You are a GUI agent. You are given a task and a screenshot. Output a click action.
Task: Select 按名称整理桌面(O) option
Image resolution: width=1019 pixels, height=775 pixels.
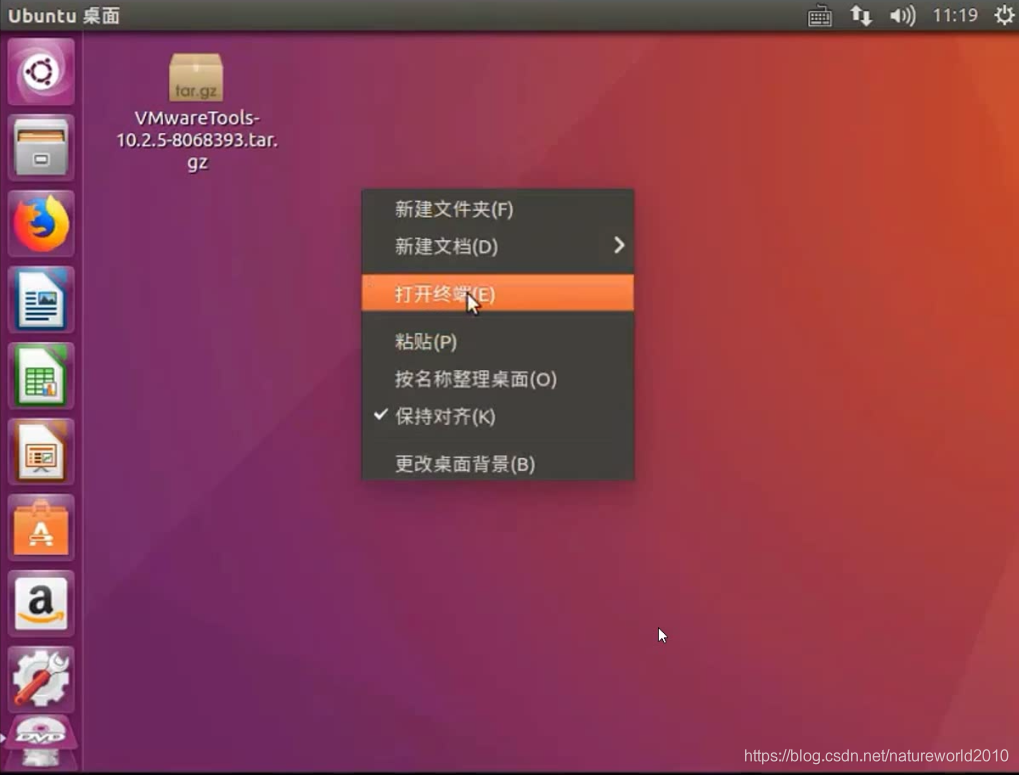click(x=498, y=379)
